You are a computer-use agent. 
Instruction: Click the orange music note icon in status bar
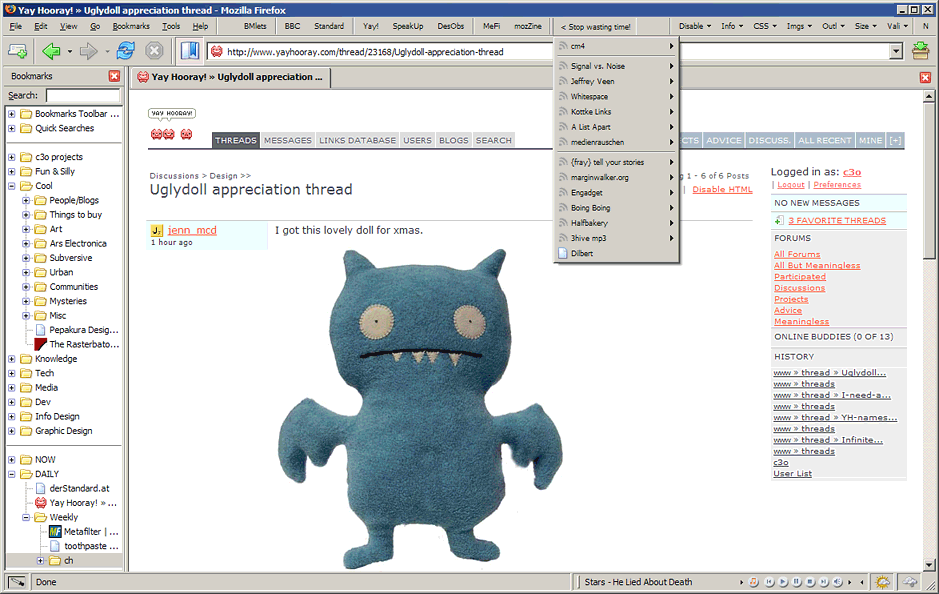754,581
